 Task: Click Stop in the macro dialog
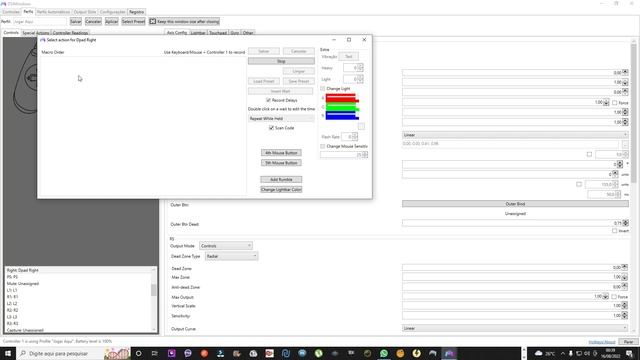[x=281, y=61]
